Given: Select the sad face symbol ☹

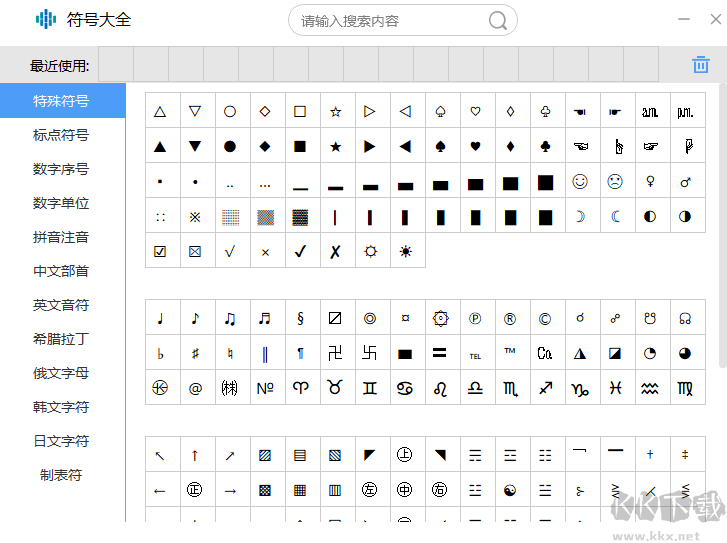Looking at the screenshot, I should [615, 181].
